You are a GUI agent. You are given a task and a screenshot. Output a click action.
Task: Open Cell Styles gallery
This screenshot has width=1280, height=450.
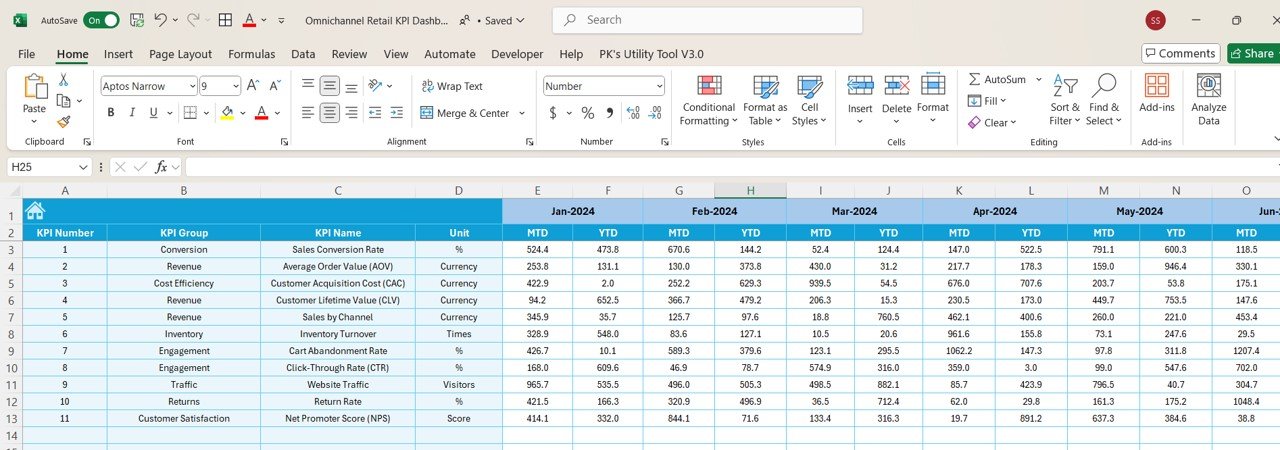click(809, 100)
